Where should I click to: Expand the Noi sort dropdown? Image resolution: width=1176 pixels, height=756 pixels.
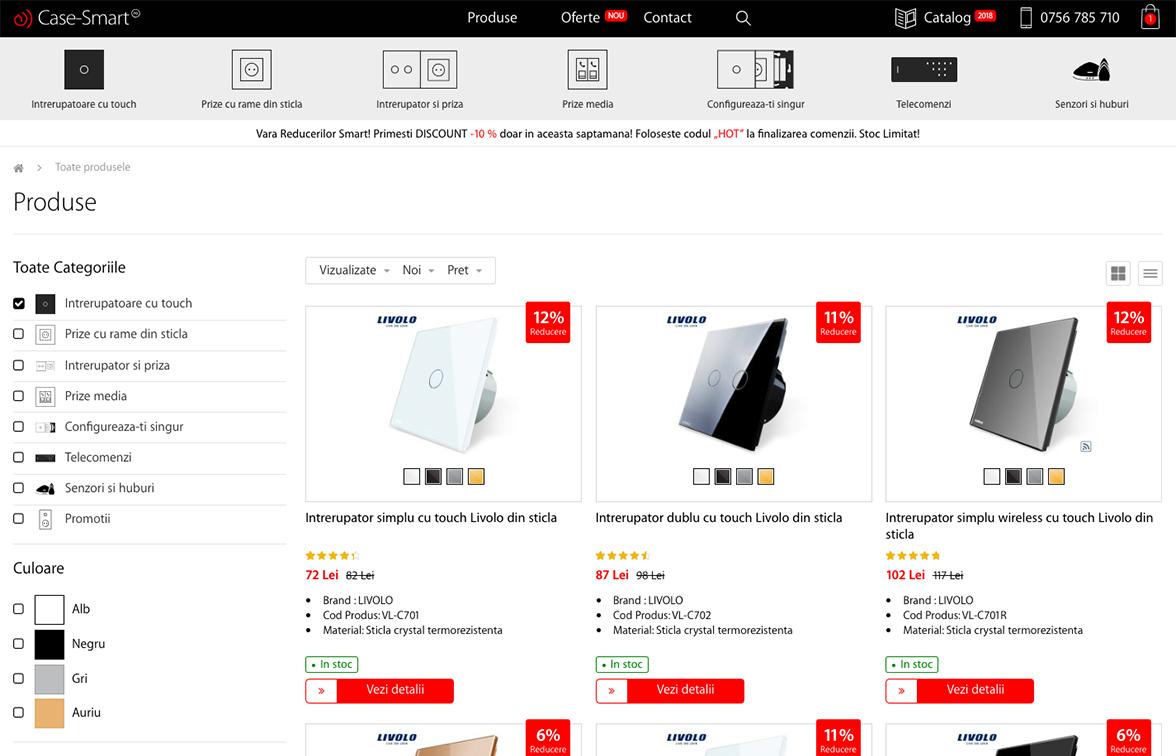[x=418, y=270]
